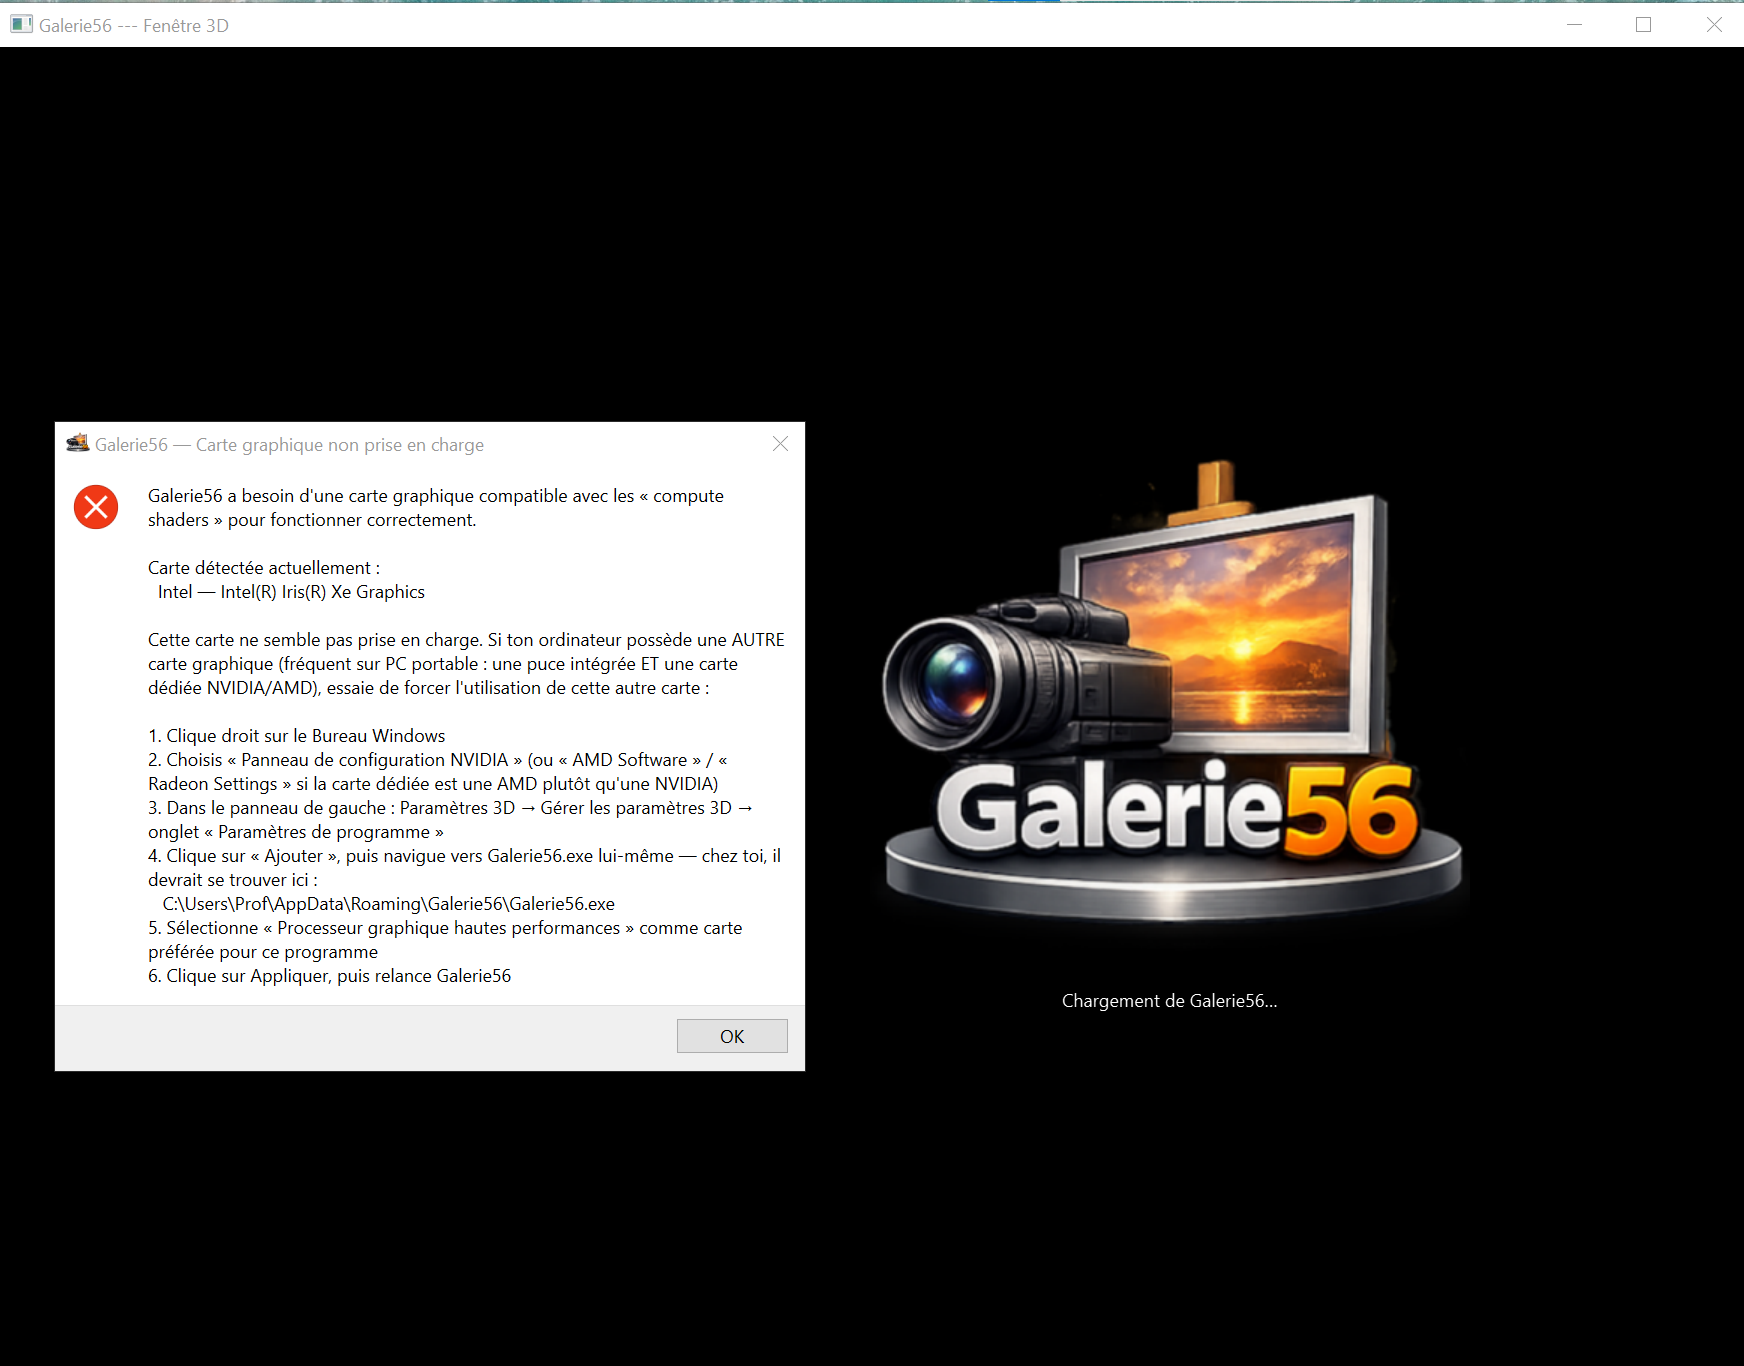Click the Galerie56 icon in the dialog title bar
This screenshot has height=1366, width=1744.
[x=77, y=443]
